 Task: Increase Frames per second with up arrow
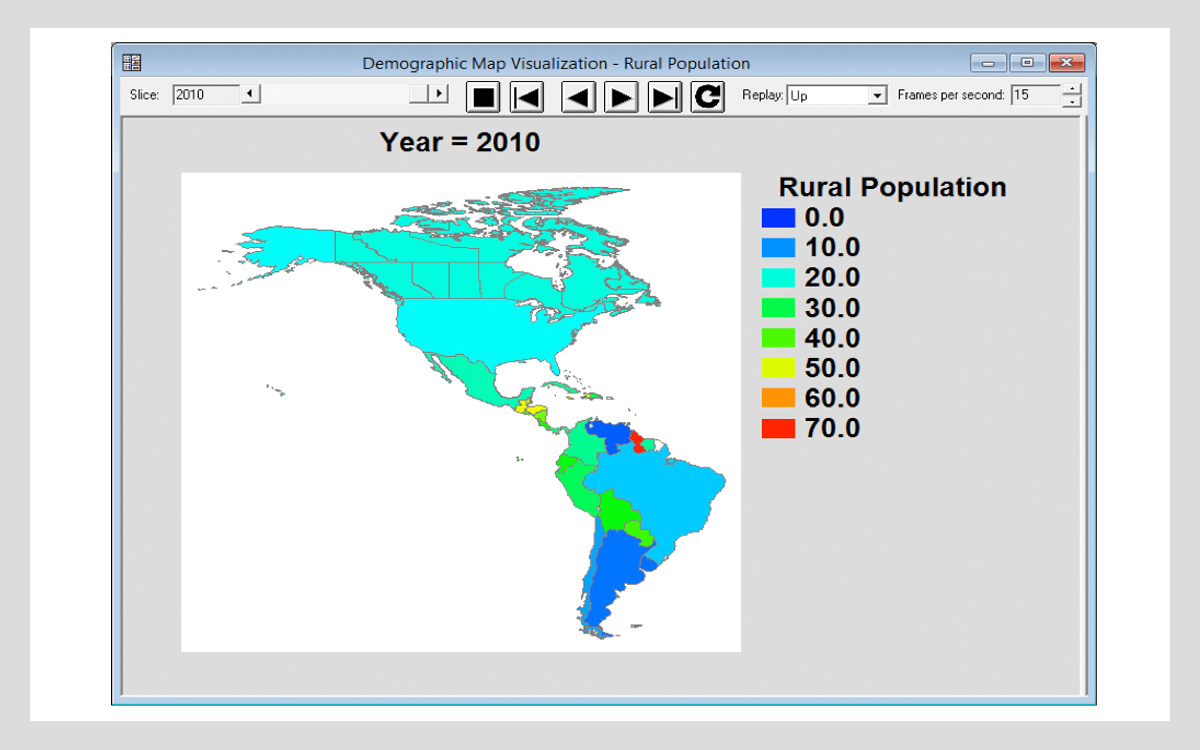tap(1073, 90)
